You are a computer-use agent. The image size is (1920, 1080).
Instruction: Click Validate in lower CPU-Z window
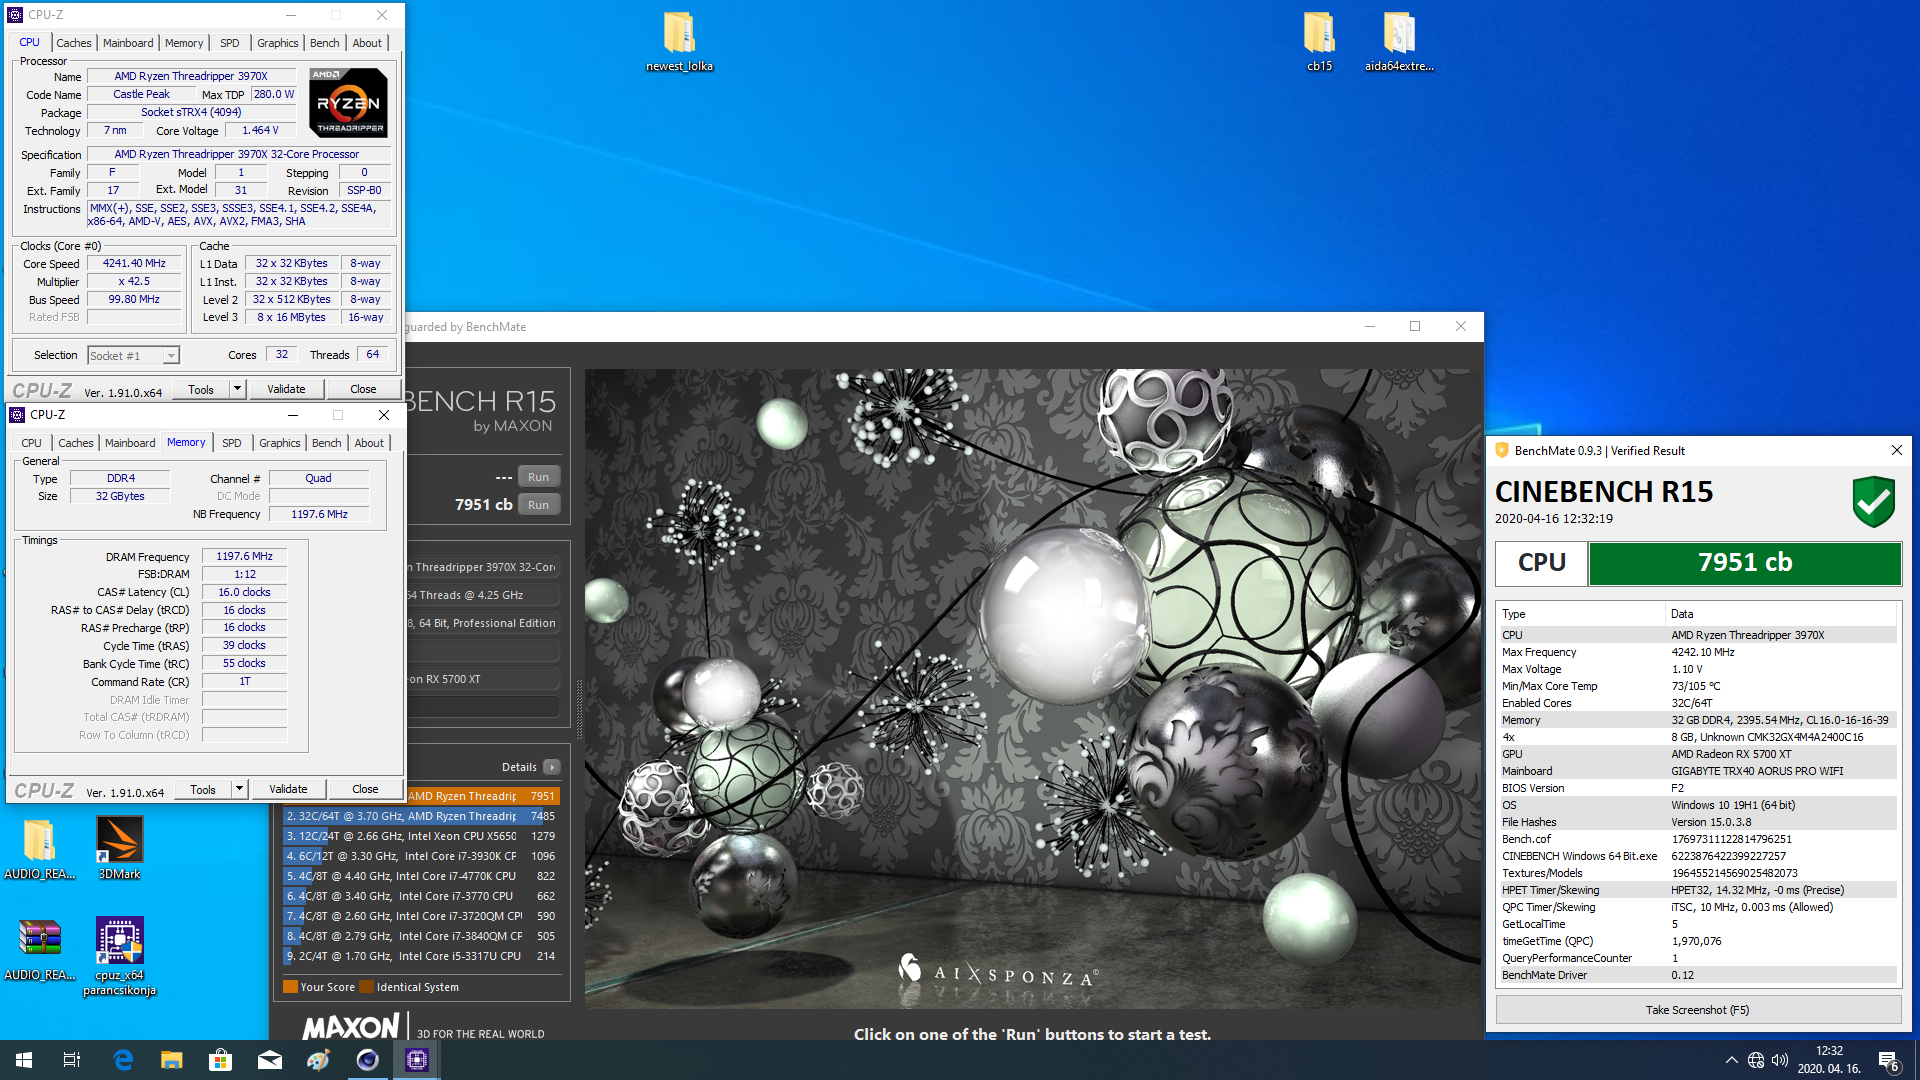tap(288, 789)
